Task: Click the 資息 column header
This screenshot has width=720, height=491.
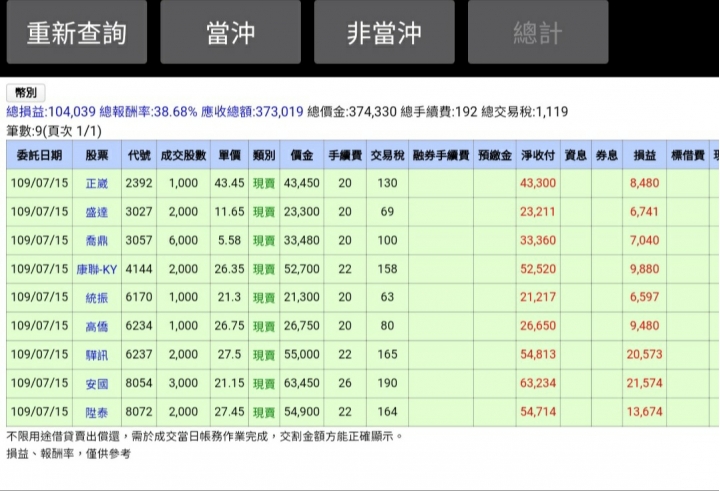Action: coord(576,155)
